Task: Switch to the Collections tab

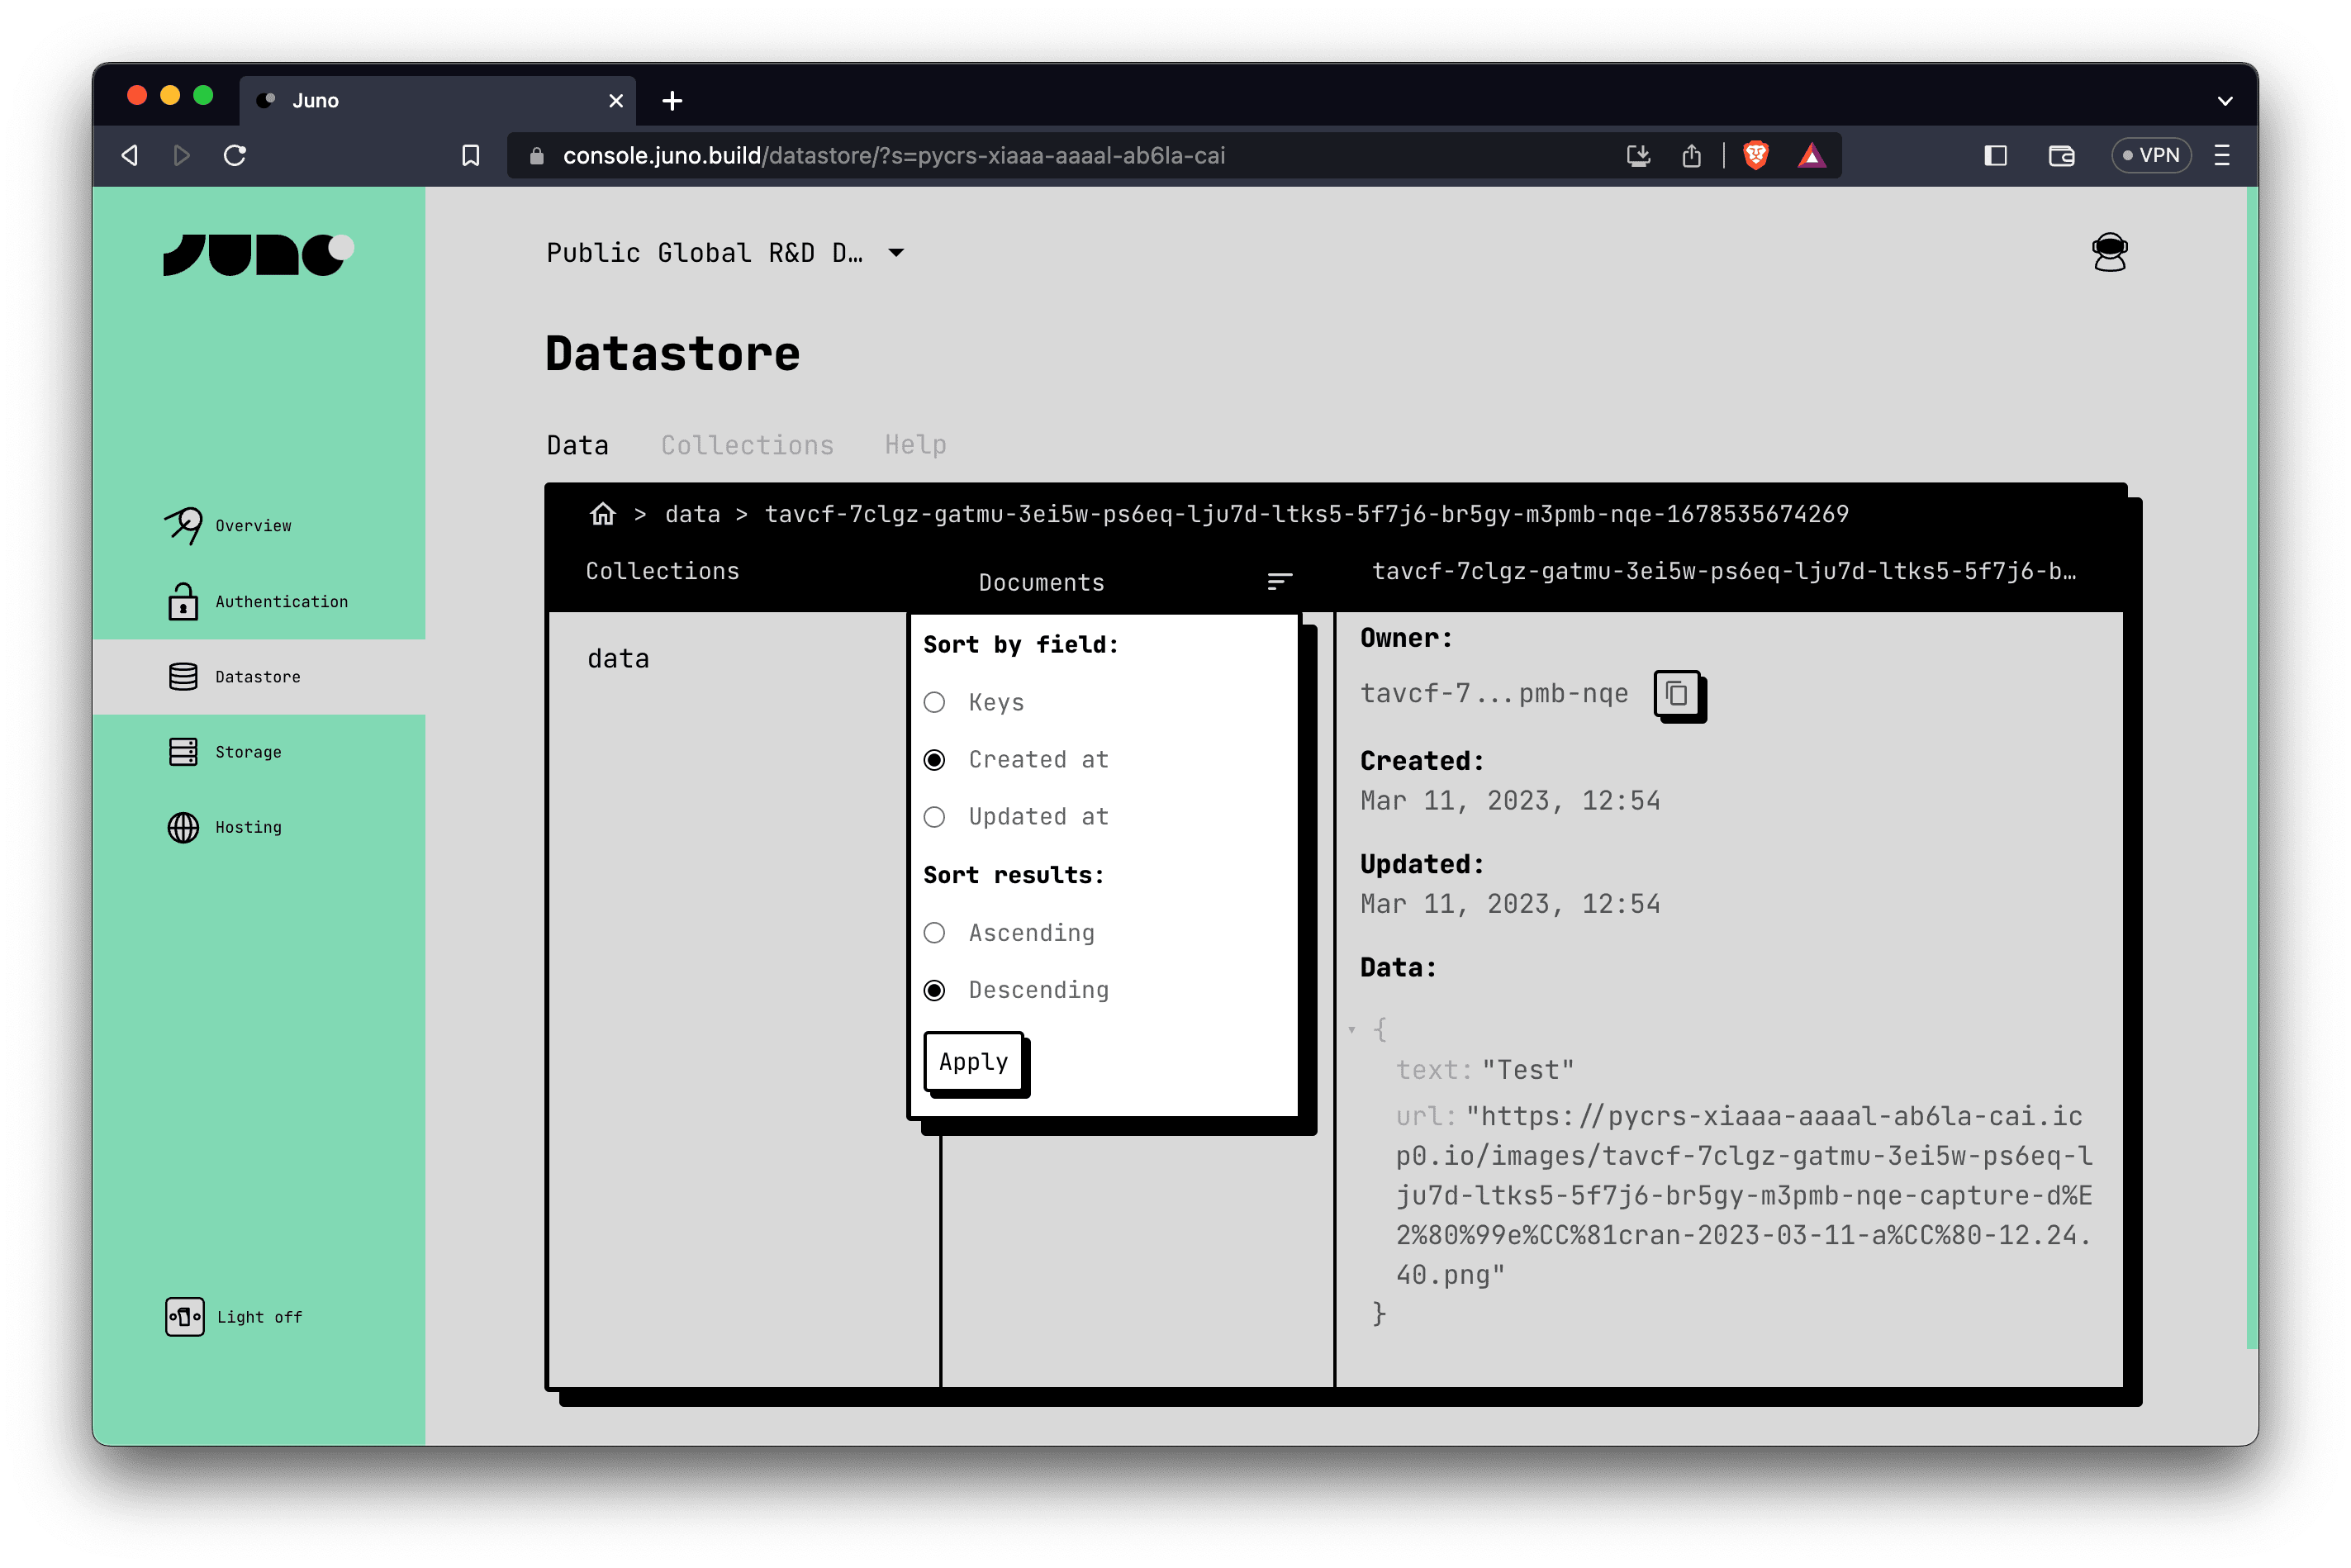Action: [747, 444]
